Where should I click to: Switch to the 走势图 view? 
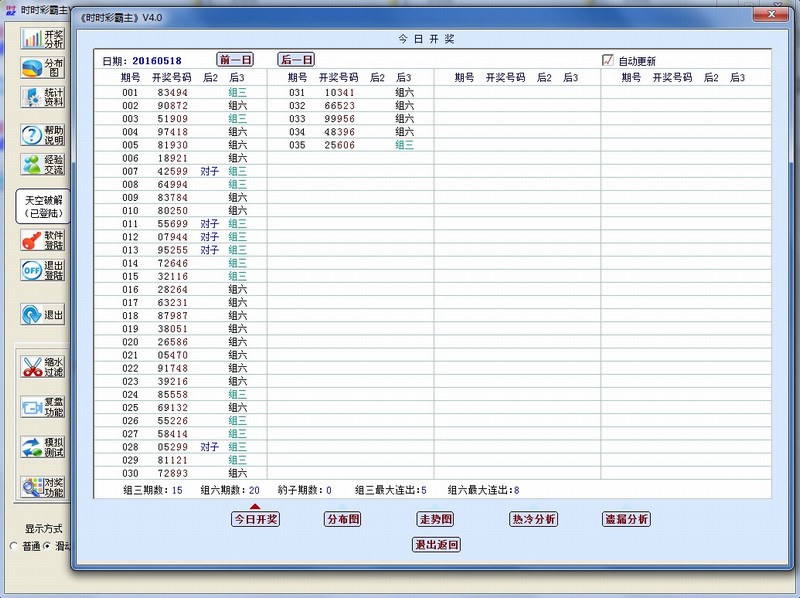435,519
